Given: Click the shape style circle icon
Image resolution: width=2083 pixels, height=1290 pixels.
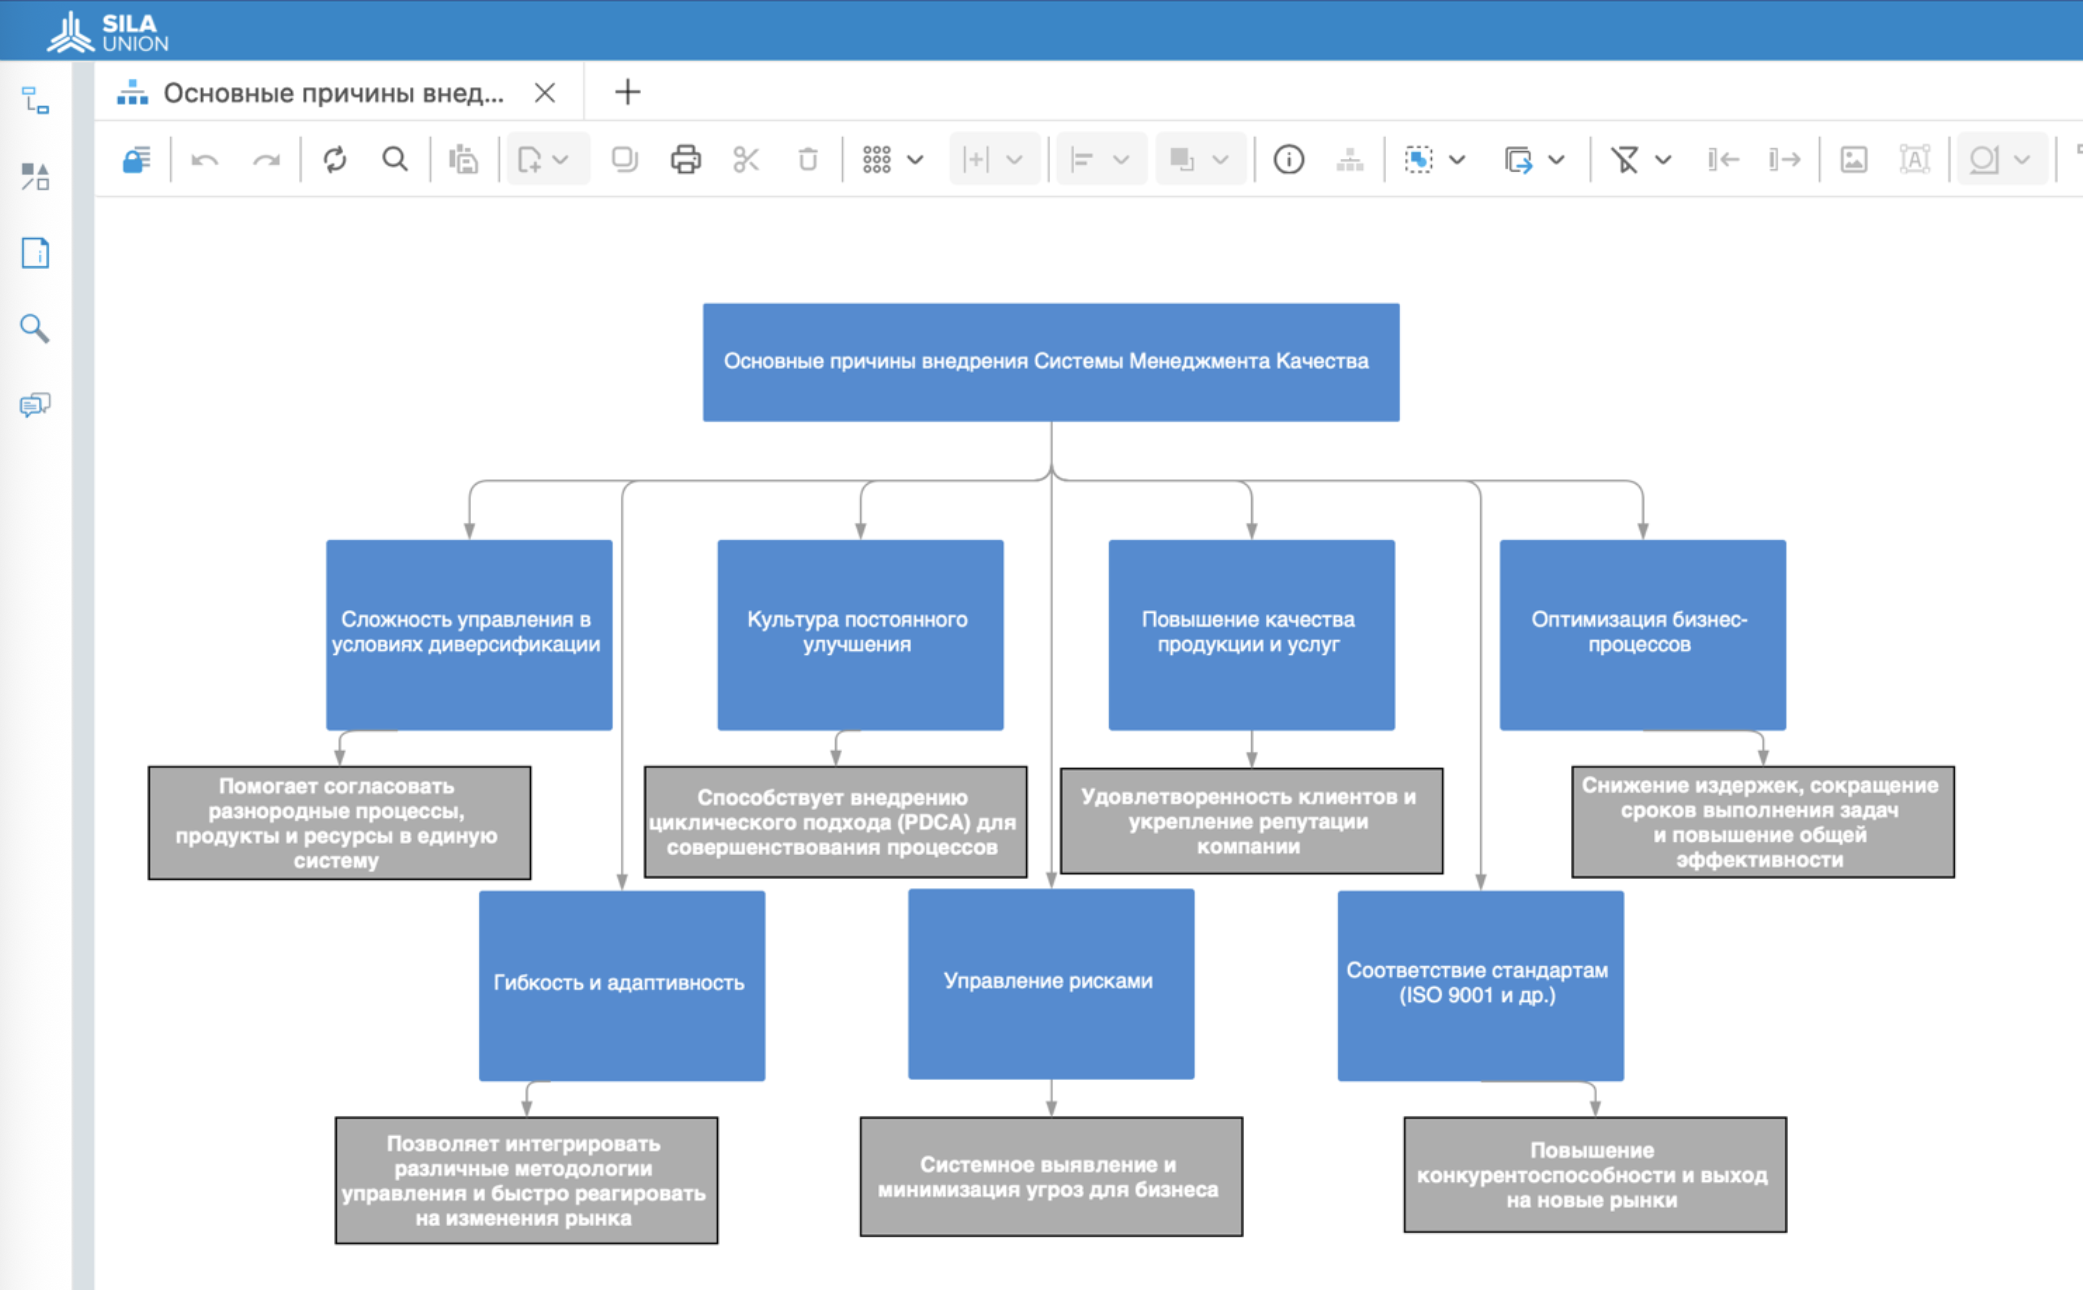Looking at the screenshot, I should point(1983,159).
